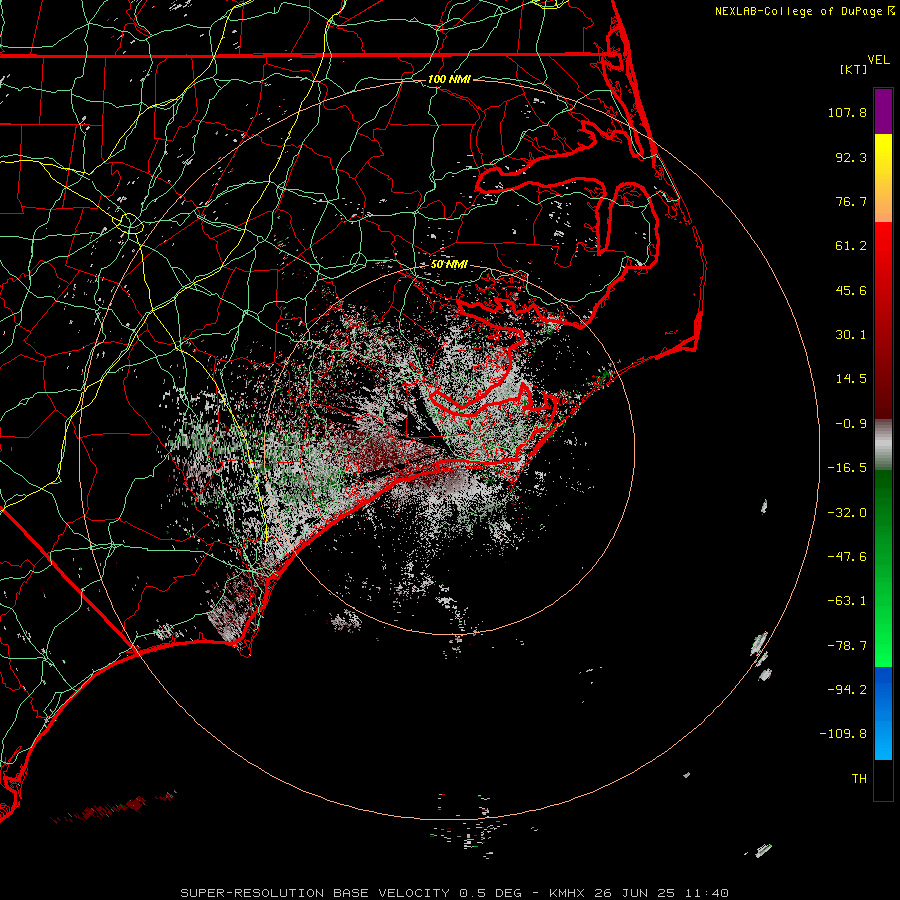
Task: Click the 61.2 legend value
Action: [851, 246]
